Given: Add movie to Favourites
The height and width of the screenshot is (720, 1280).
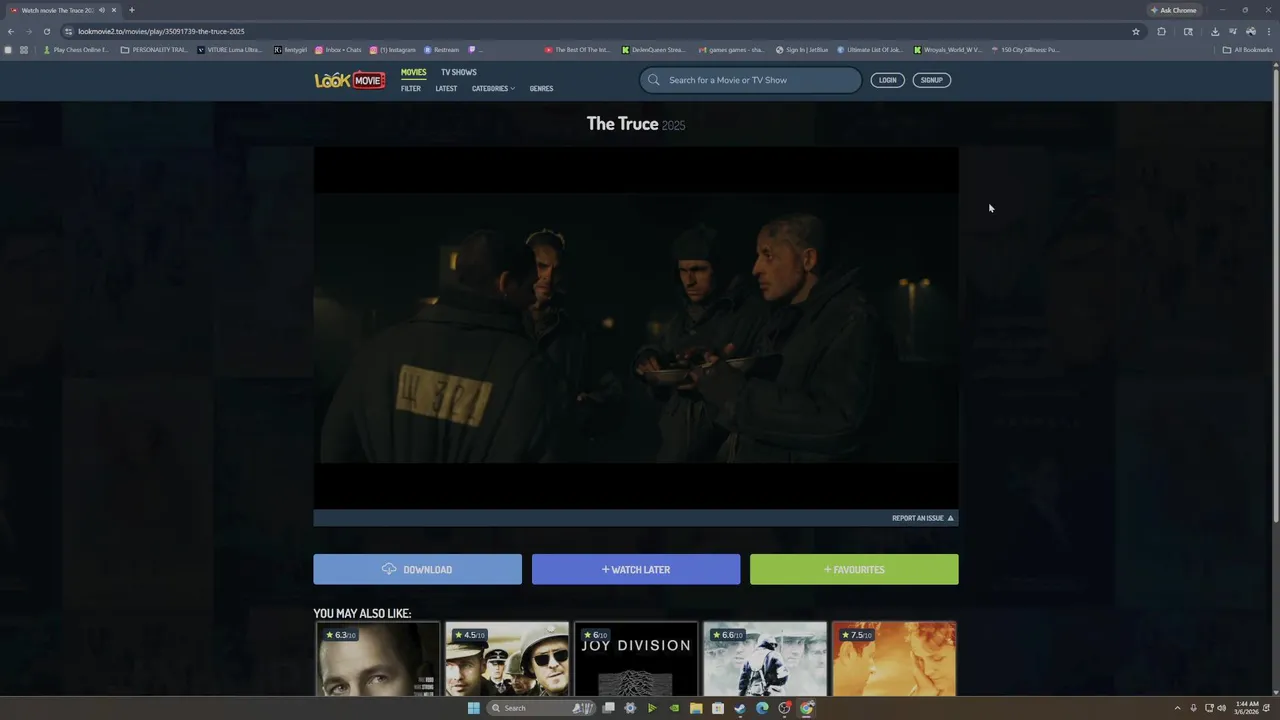Looking at the screenshot, I should 854,569.
